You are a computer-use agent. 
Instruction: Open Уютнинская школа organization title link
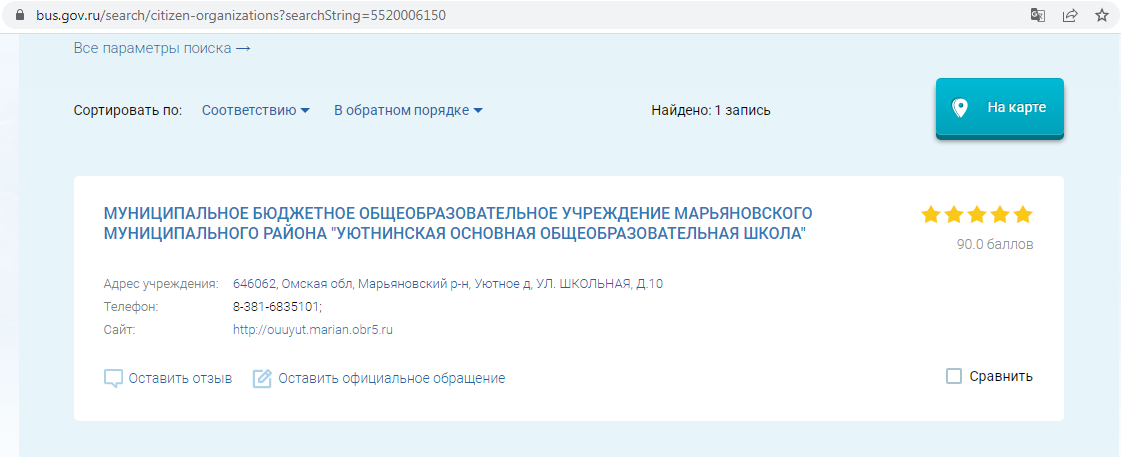(x=458, y=224)
